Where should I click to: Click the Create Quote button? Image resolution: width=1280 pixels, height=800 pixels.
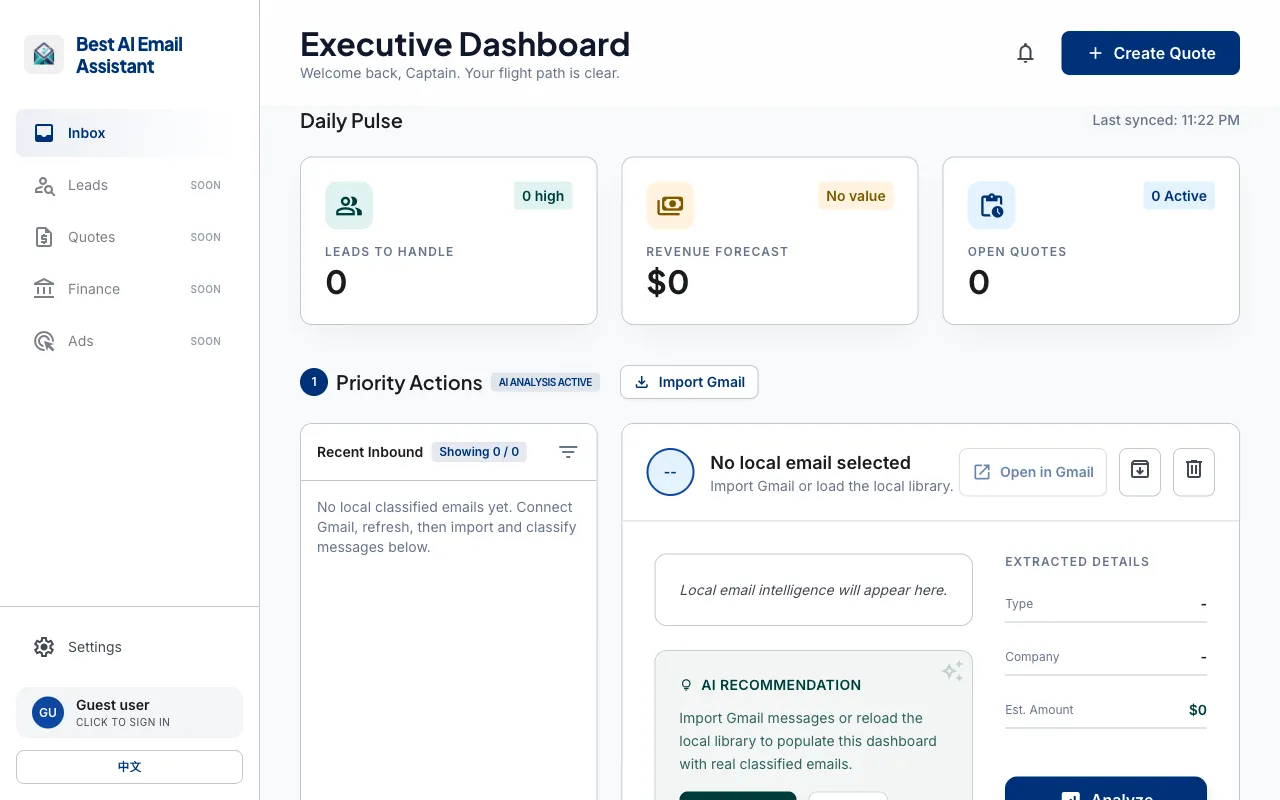pos(1150,53)
